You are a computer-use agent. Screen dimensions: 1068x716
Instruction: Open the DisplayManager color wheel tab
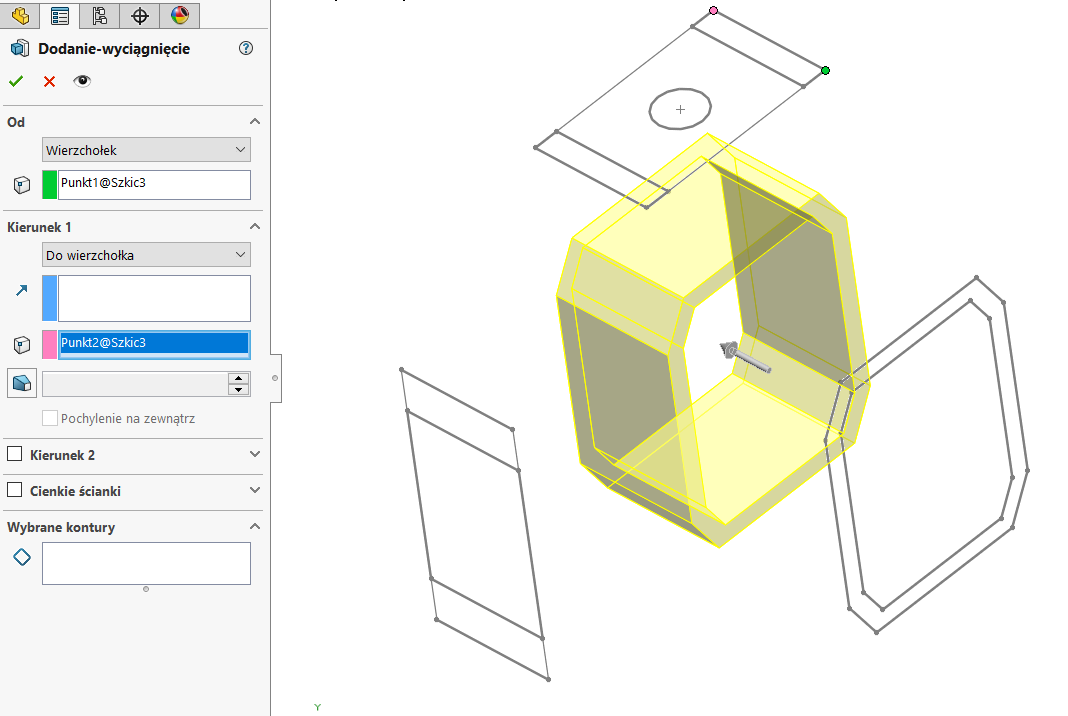click(x=179, y=15)
